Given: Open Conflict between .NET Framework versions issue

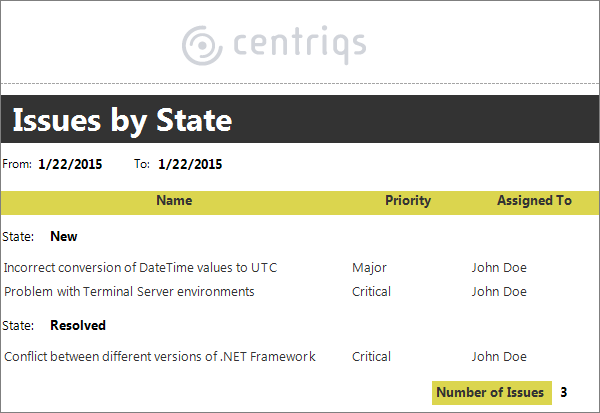Looking at the screenshot, I should tap(160, 357).
